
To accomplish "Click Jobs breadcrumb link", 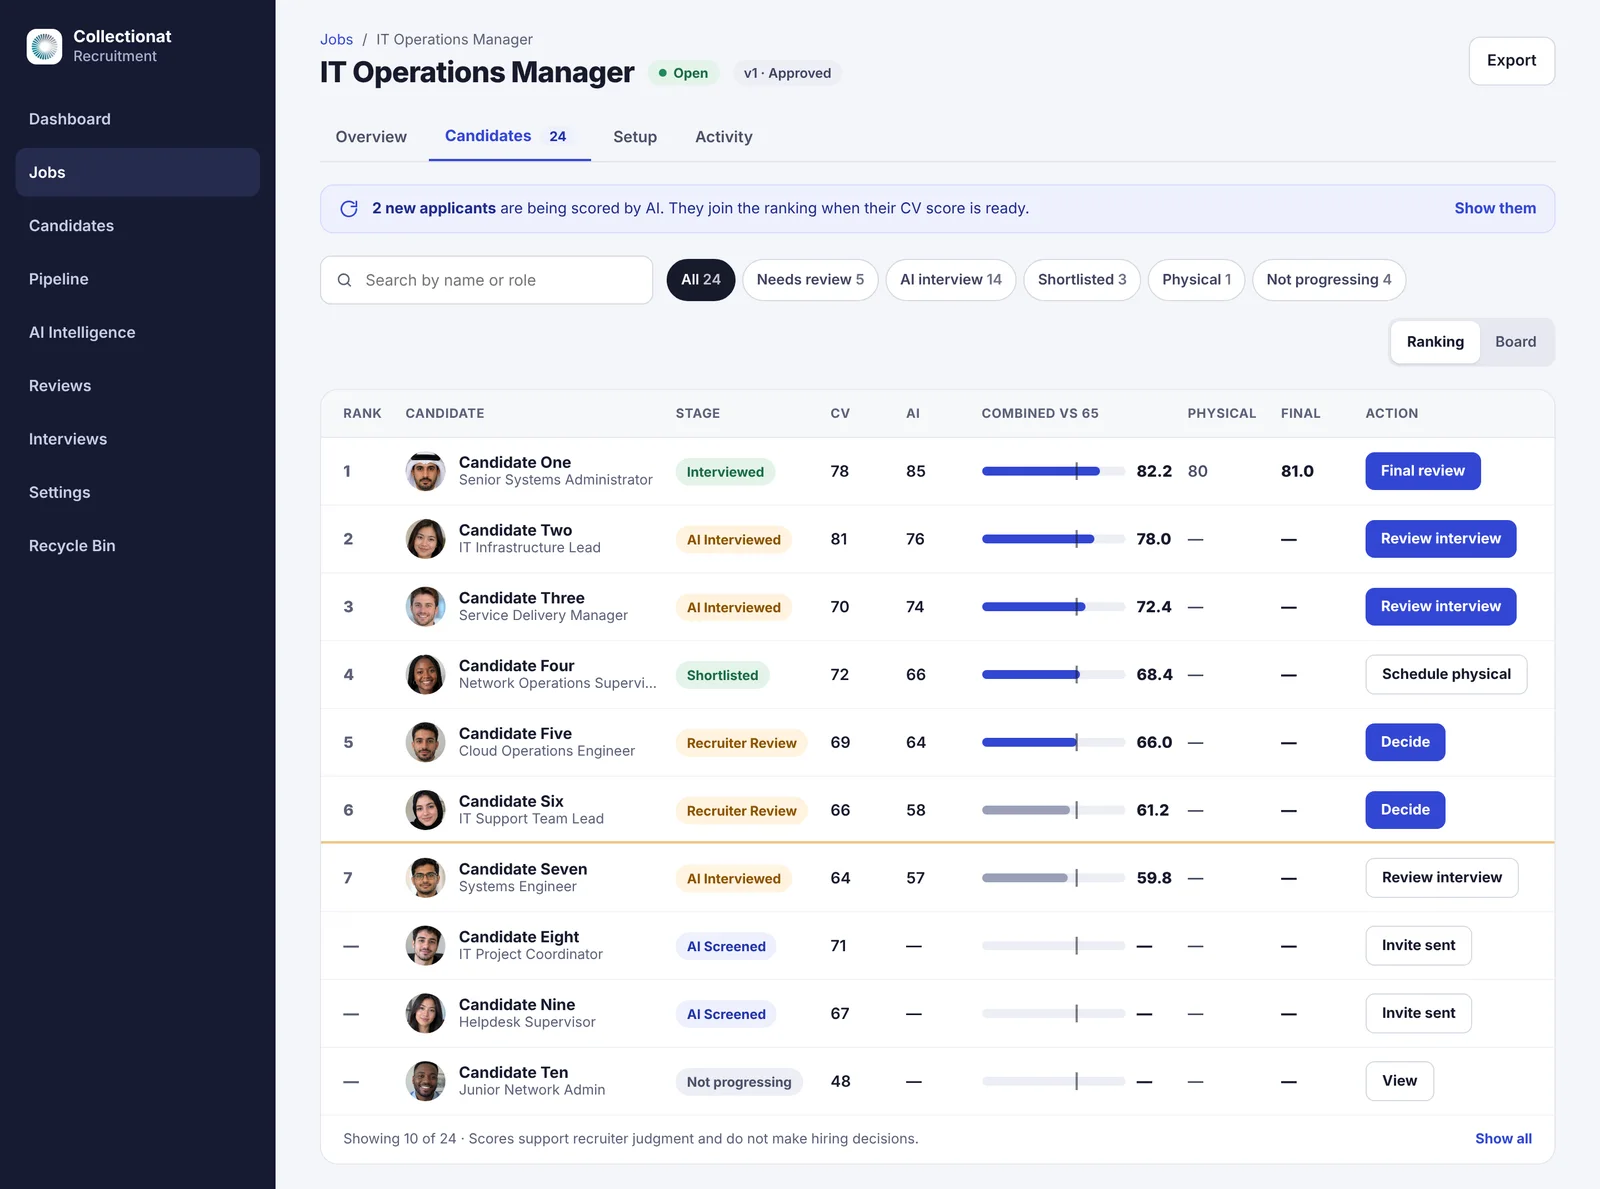I will pyautogui.click(x=336, y=40).
